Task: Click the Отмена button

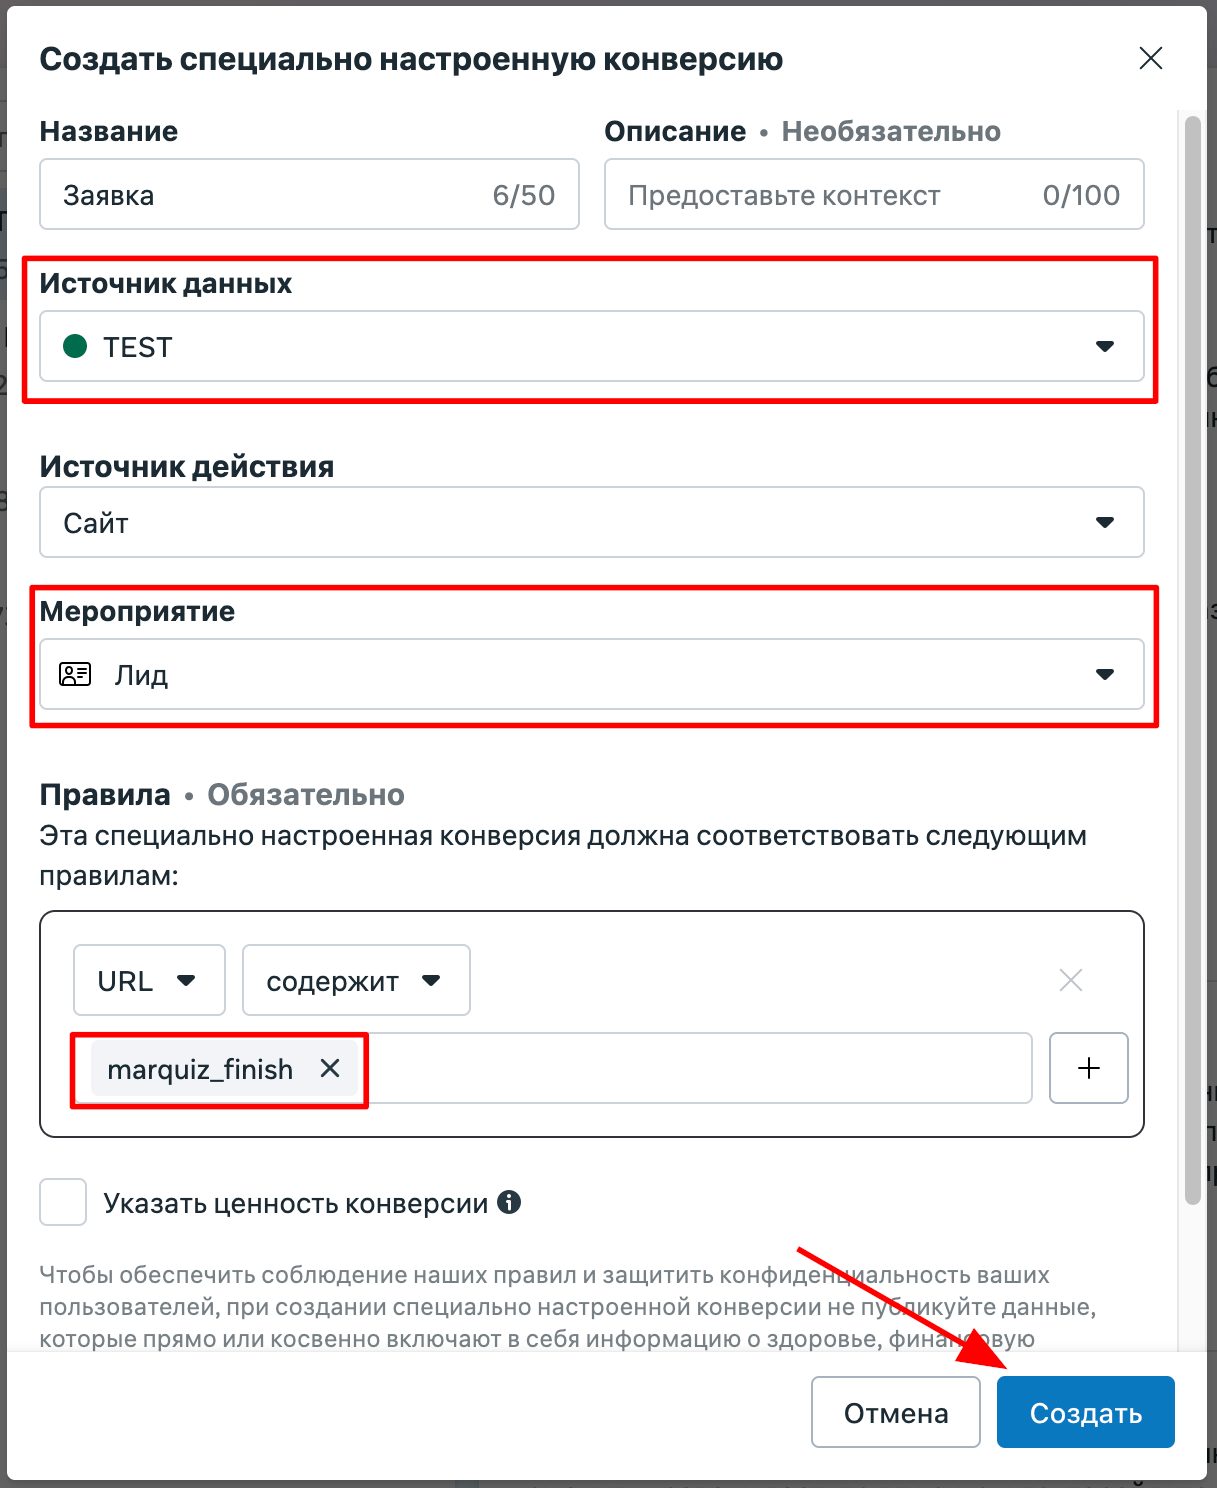Action: [896, 1412]
